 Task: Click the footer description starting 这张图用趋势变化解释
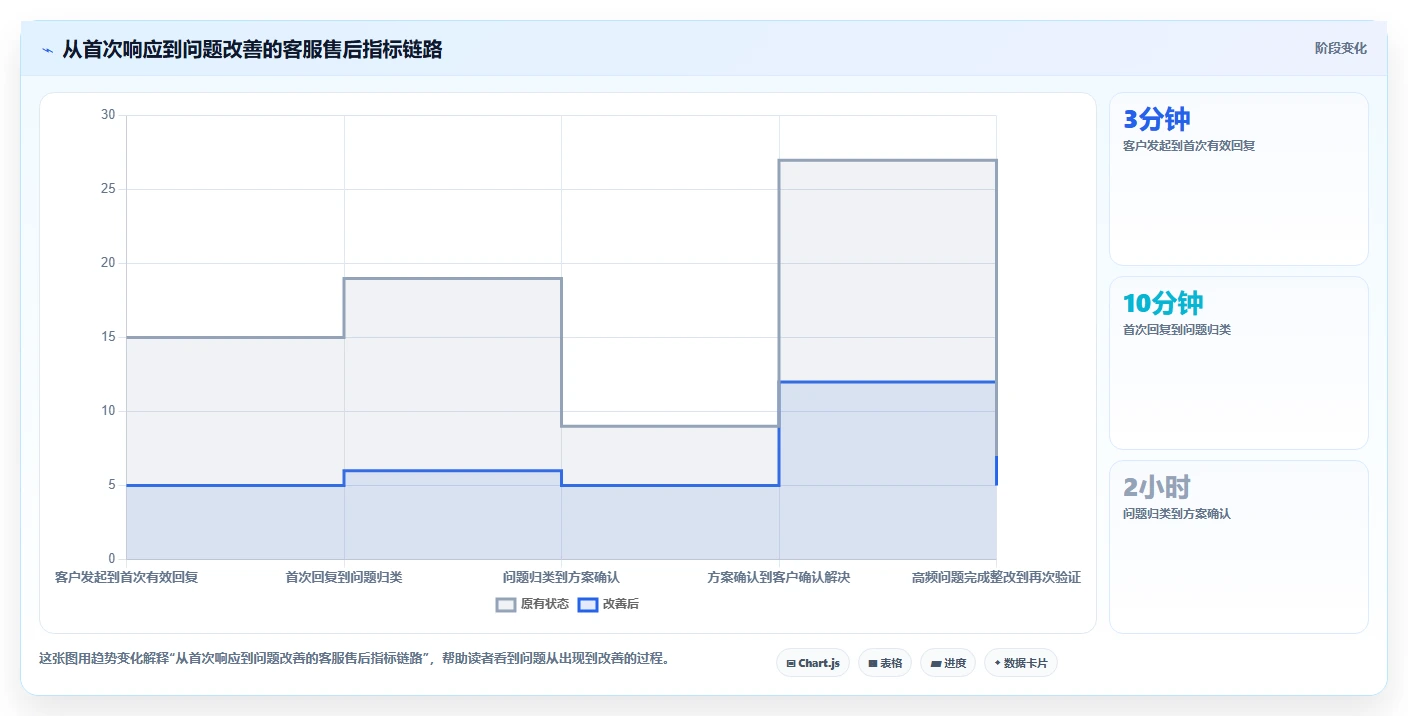click(x=354, y=659)
